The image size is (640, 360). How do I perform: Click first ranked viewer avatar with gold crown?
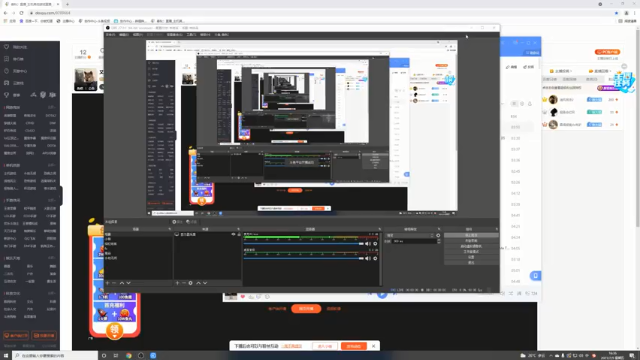pos(553,100)
